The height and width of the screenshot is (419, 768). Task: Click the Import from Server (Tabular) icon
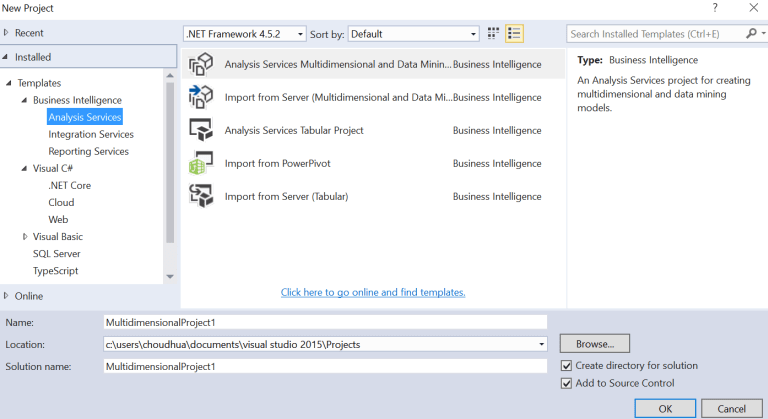(201, 196)
